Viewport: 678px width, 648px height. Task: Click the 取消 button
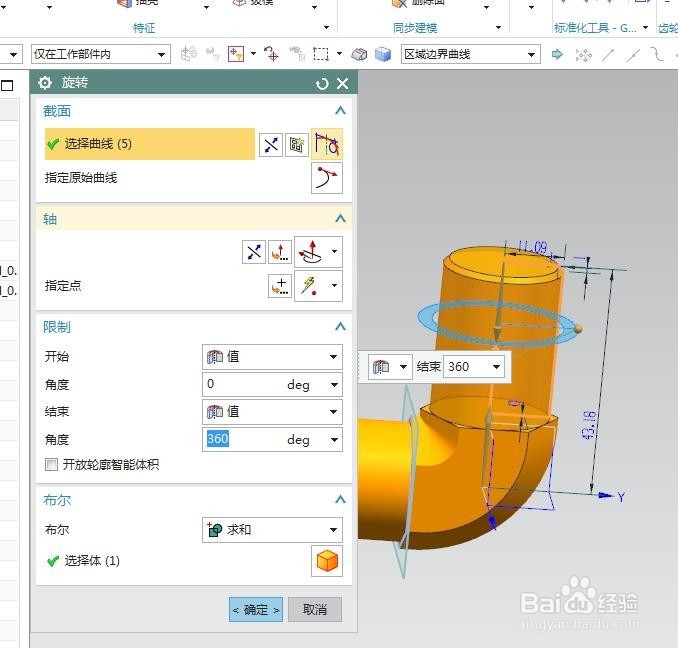(315, 610)
